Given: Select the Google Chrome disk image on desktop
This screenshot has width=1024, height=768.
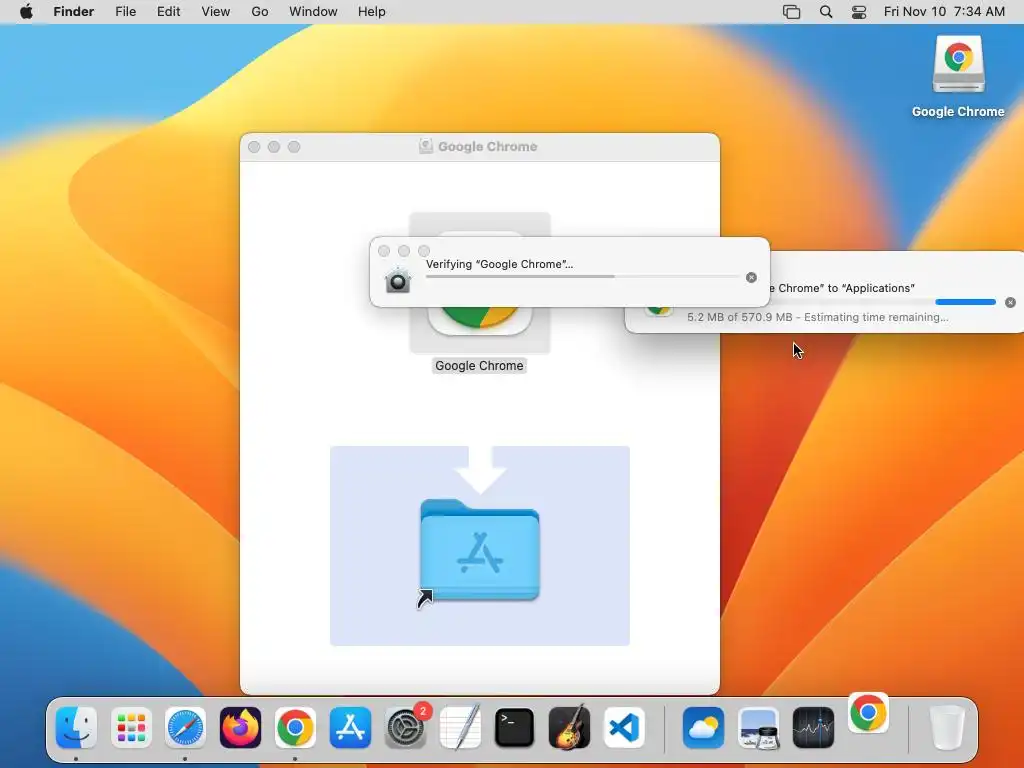Looking at the screenshot, I should click(x=958, y=64).
